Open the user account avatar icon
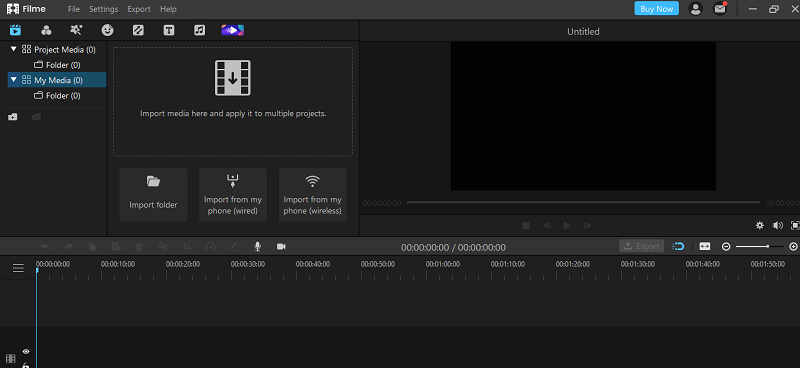This screenshot has height=368, width=800. point(695,9)
